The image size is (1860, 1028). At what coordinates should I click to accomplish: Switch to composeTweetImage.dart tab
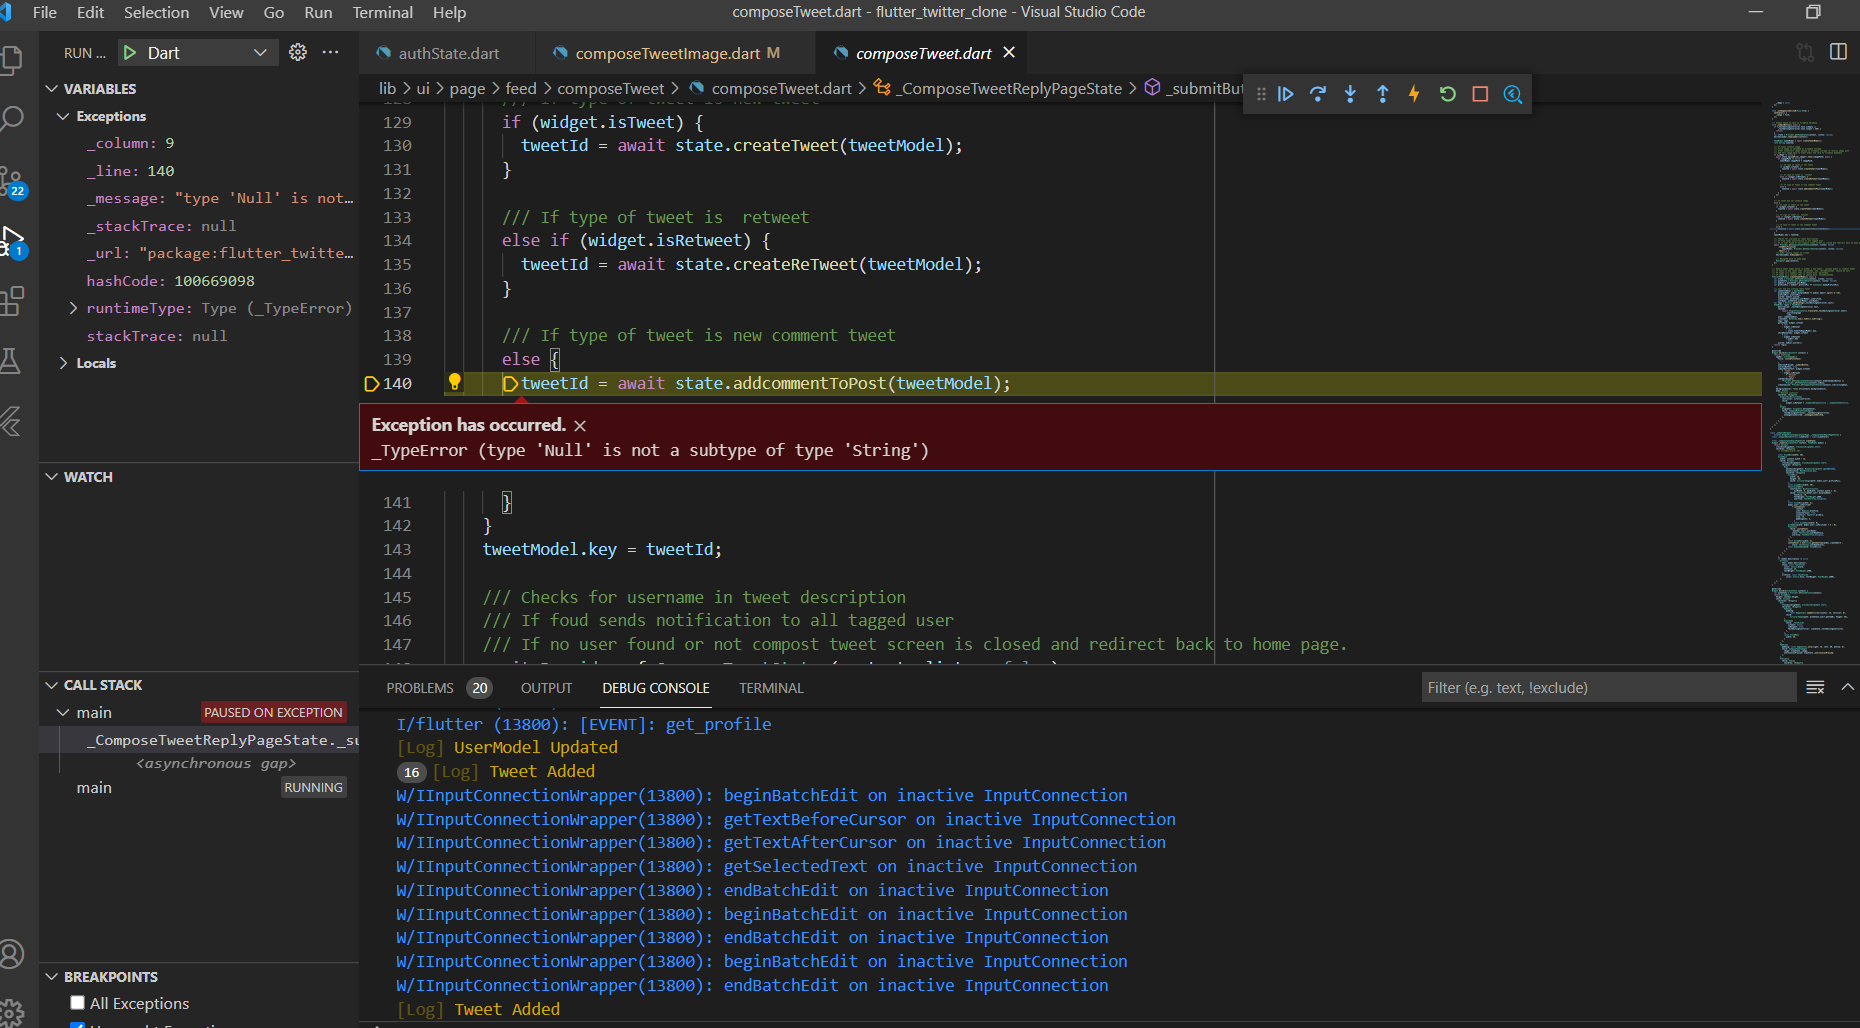675,53
